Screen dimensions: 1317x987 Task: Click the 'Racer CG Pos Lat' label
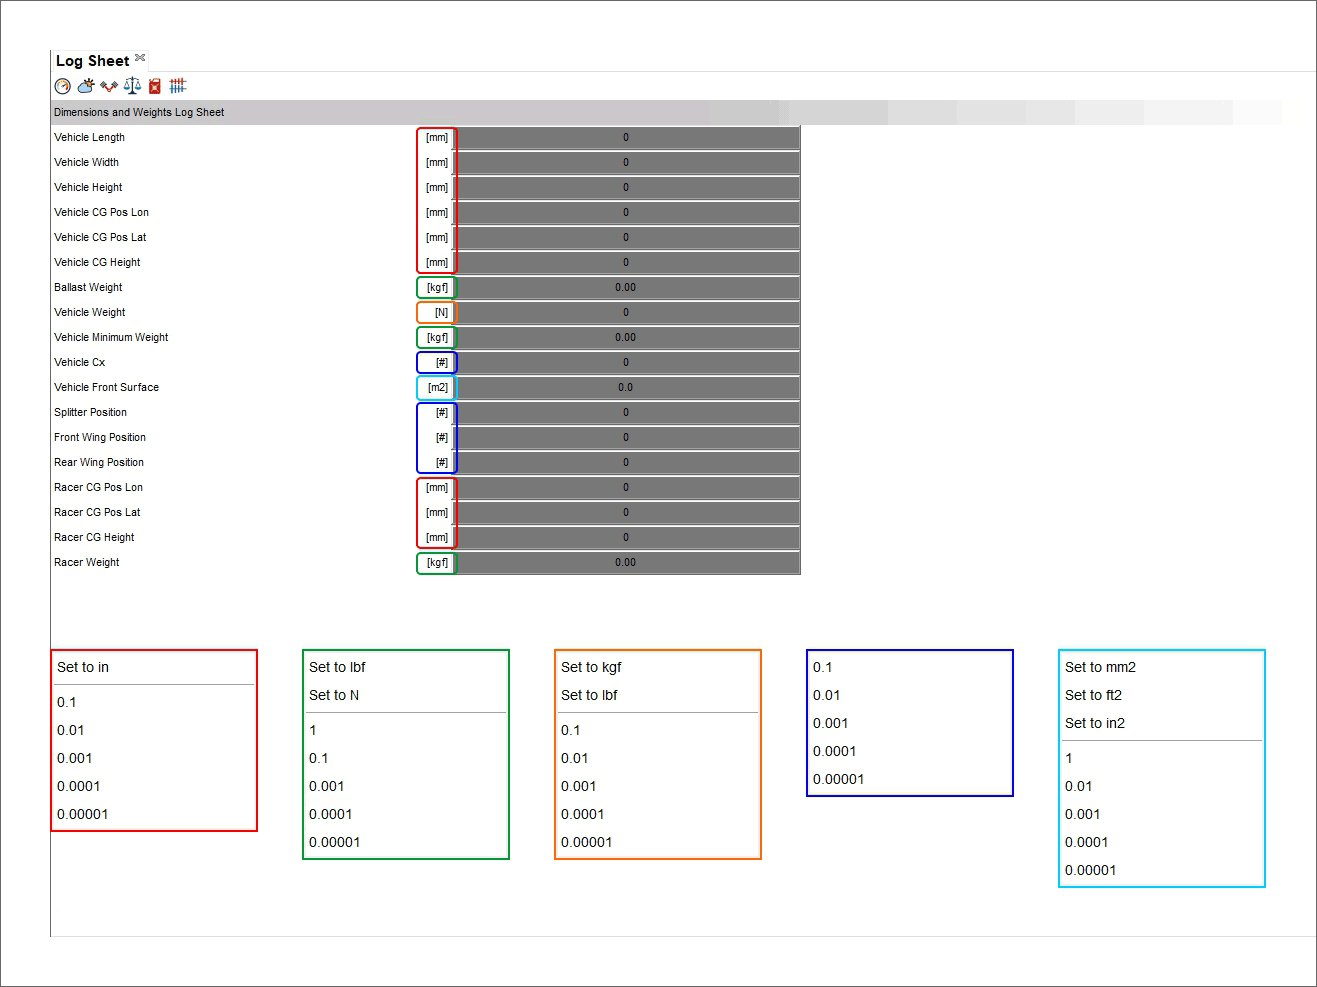pyautogui.click(x=97, y=513)
